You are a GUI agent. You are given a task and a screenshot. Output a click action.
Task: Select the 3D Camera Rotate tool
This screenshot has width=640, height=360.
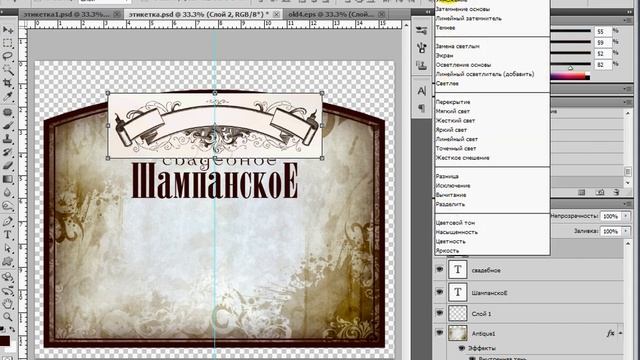tap(8, 291)
